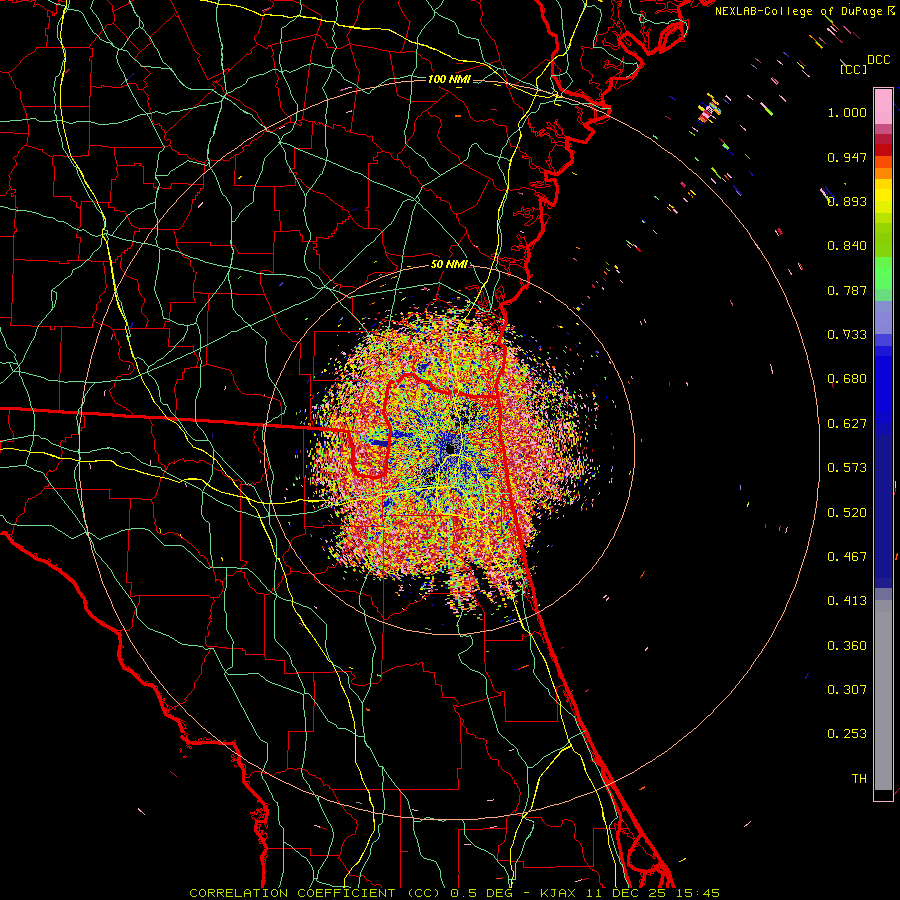The height and width of the screenshot is (900, 900).
Task: Click the 0.413 scale label
Action: pyautogui.click(x=847, y=601)
